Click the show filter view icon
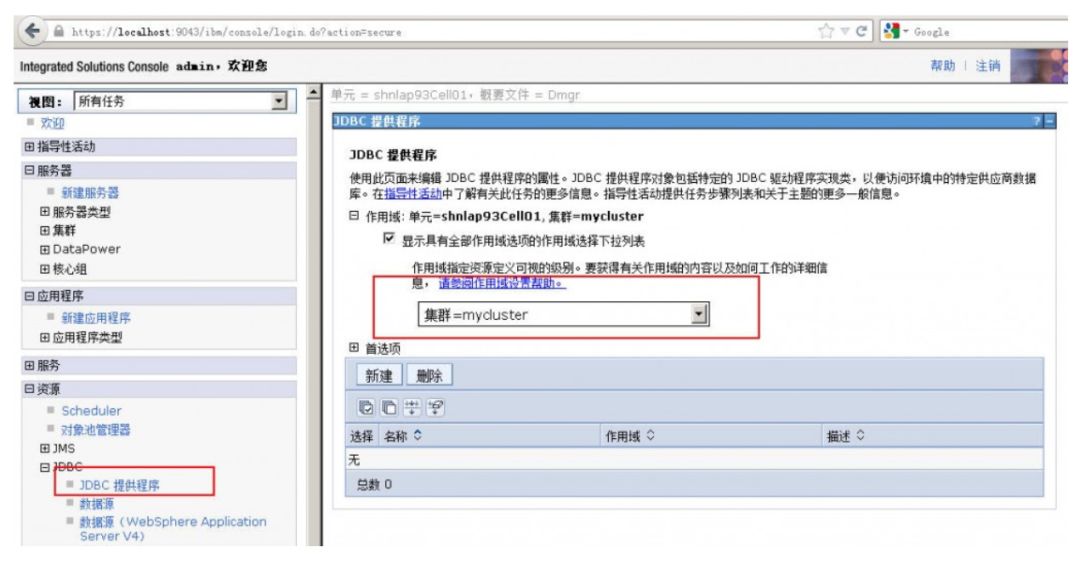The width and height of the screenshot is (1080, 570). pos(412,408)
